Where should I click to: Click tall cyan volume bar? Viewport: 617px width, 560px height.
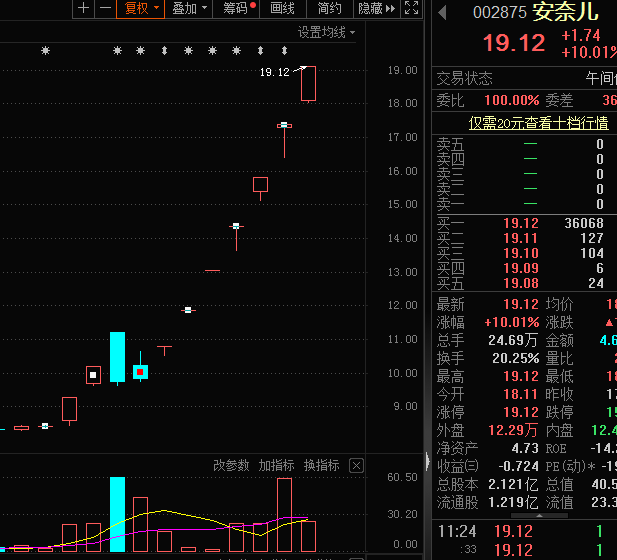coord(117,514)
